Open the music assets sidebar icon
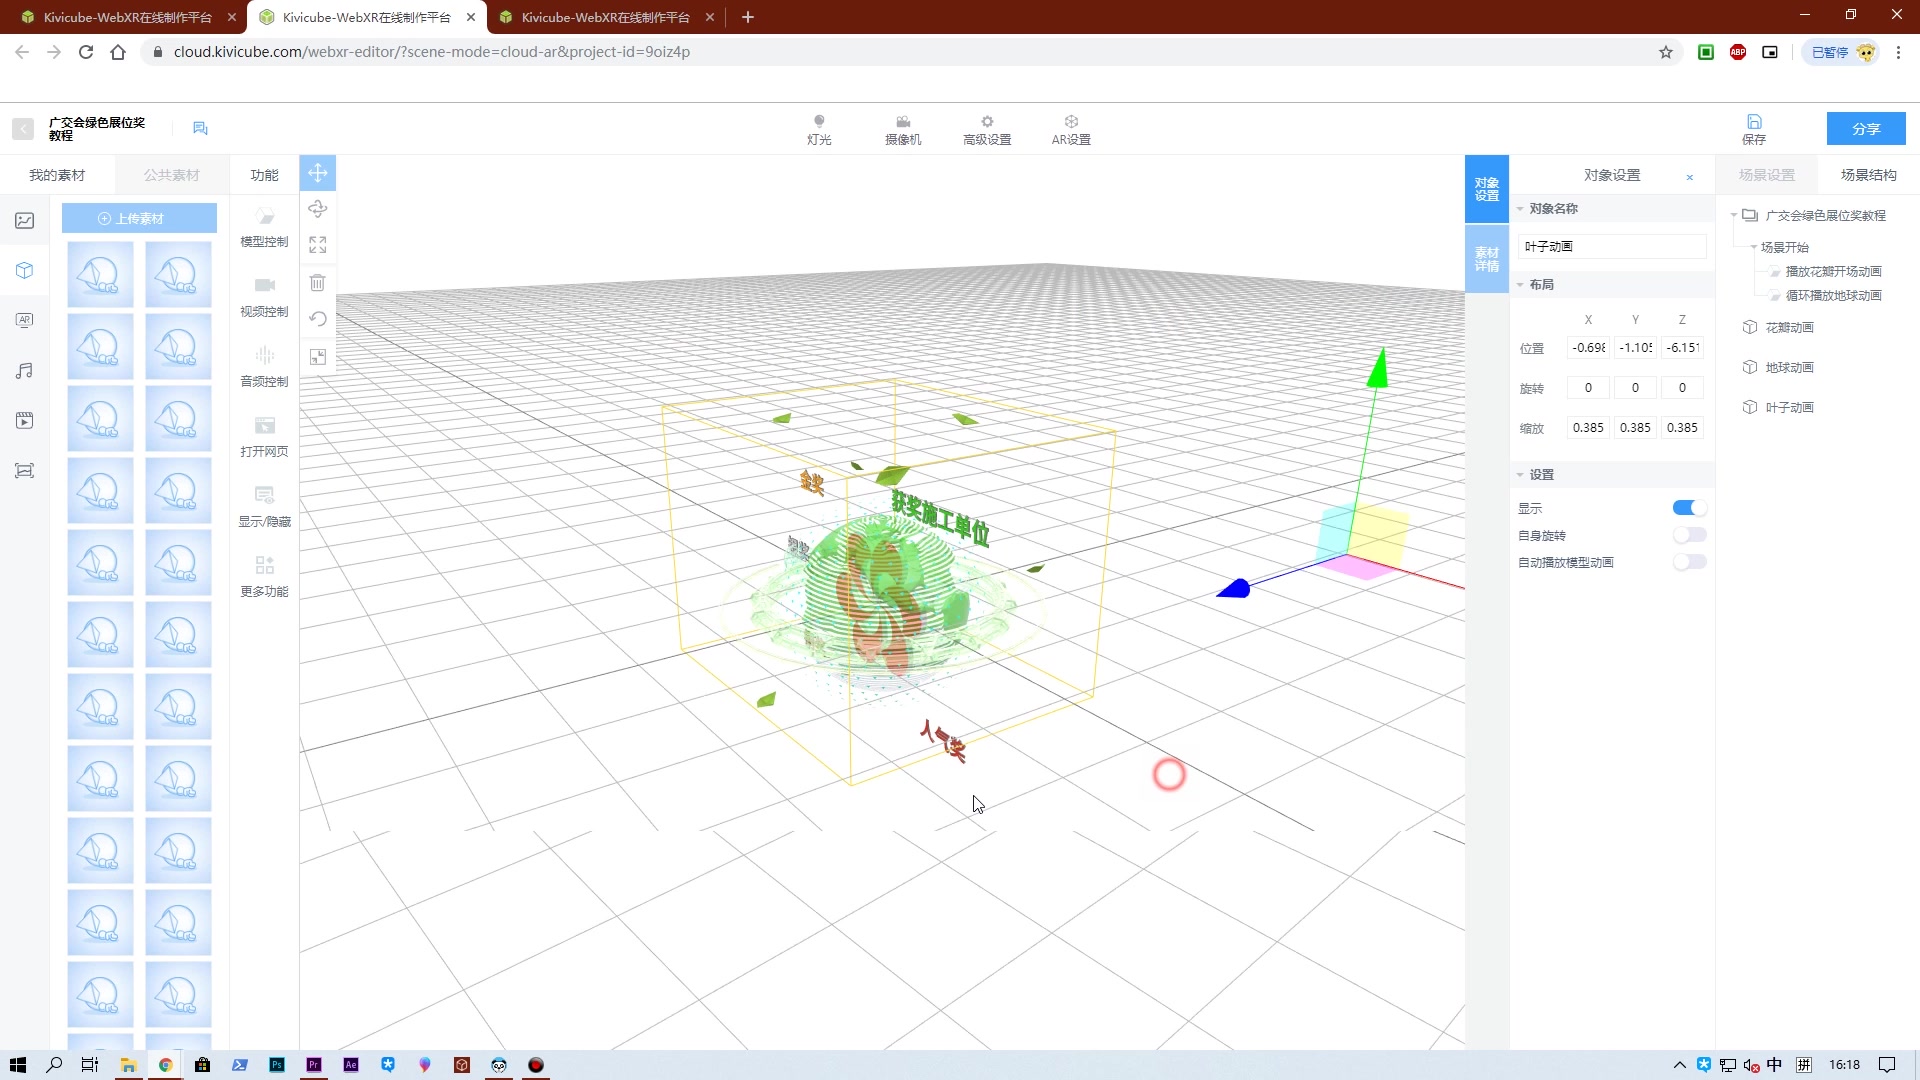1920x1080 pixels. [x=24, y=371]
